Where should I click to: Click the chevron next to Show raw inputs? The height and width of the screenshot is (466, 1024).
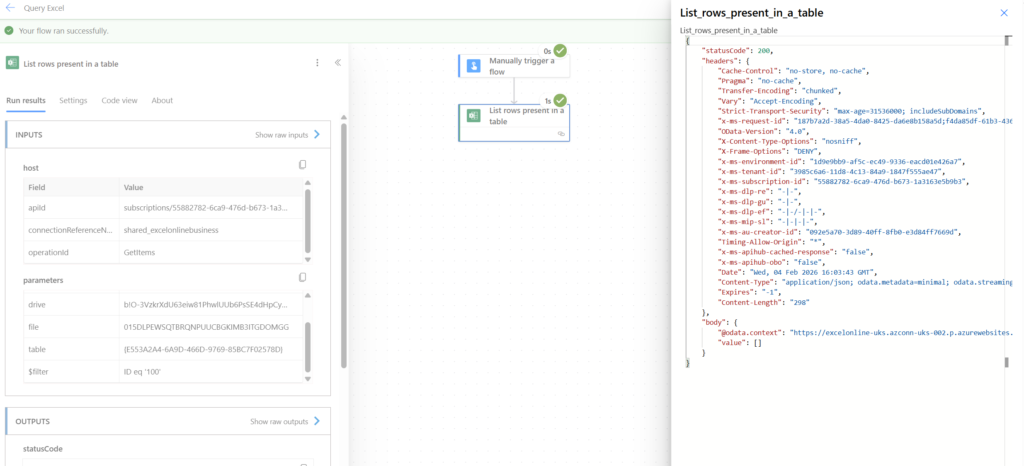(317, 134)
